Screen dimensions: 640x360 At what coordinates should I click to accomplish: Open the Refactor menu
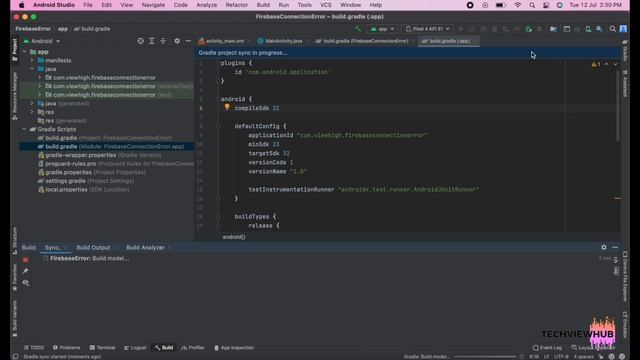[x=237, y=5]
